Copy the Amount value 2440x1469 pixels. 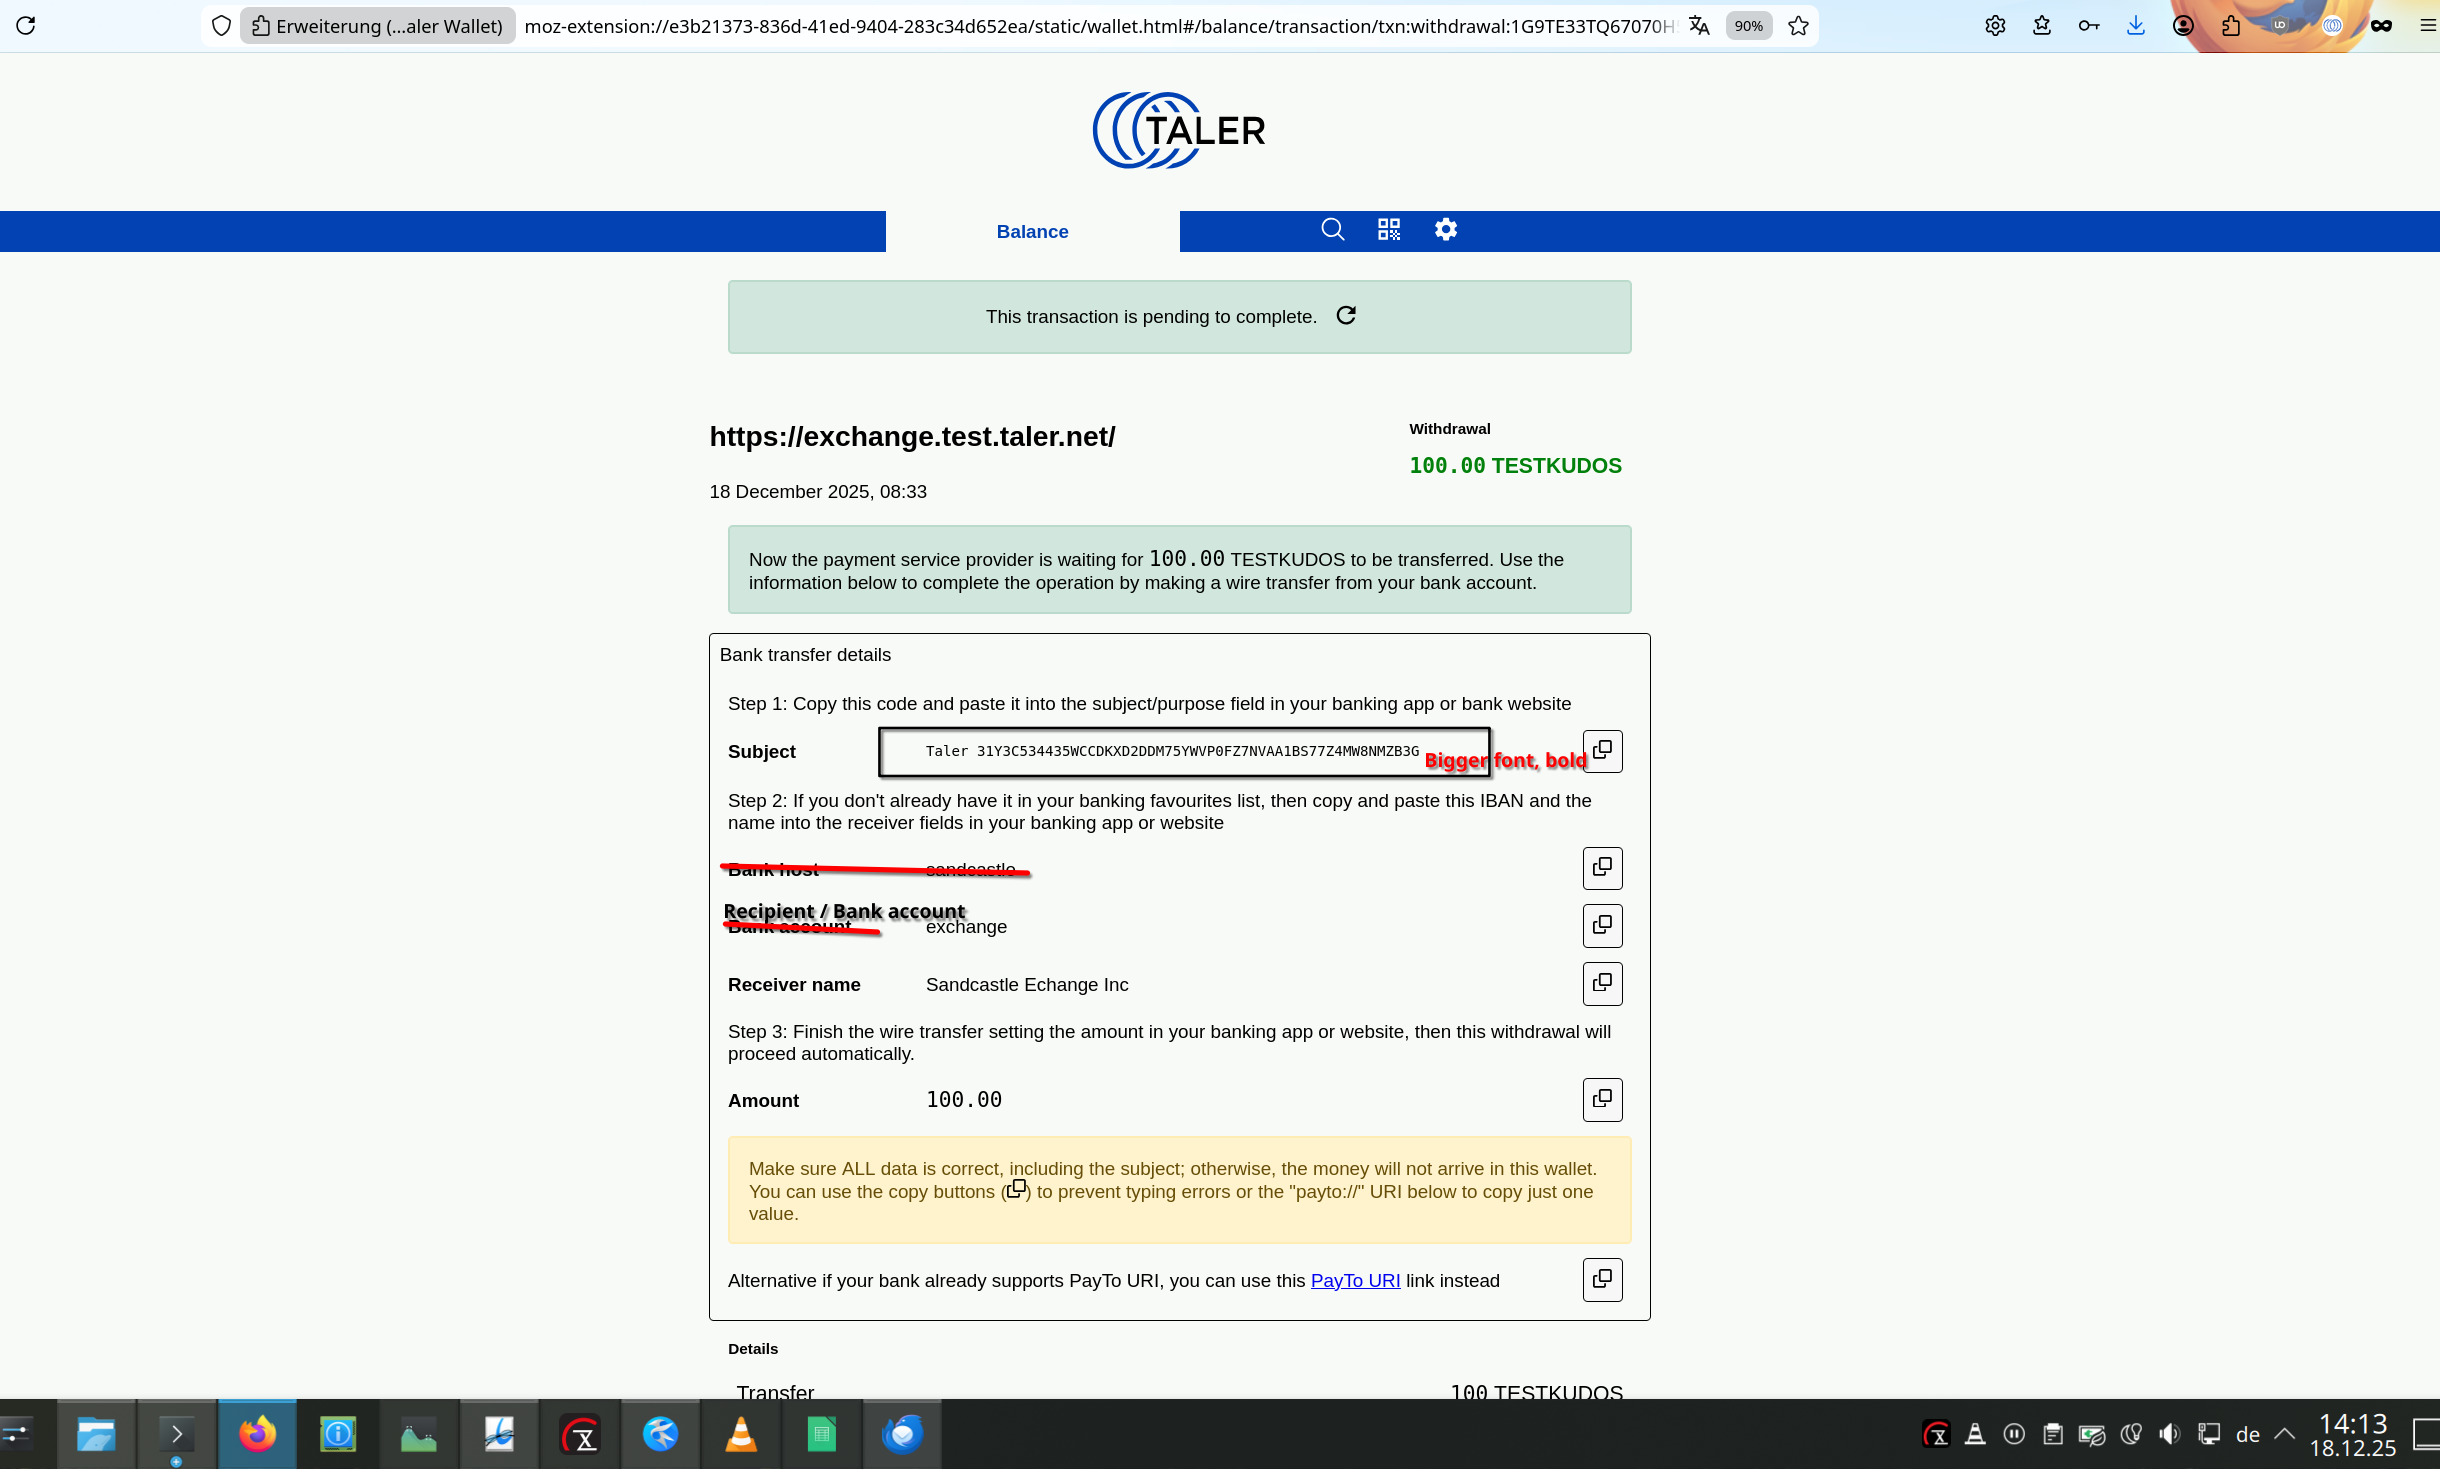click(1602, 1099)
